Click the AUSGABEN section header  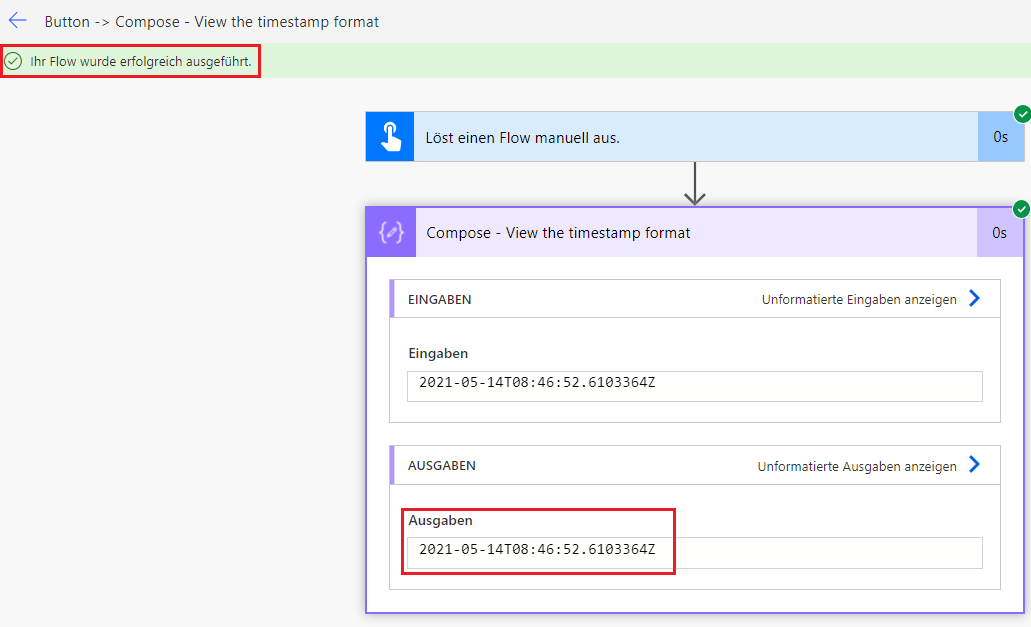695,465
